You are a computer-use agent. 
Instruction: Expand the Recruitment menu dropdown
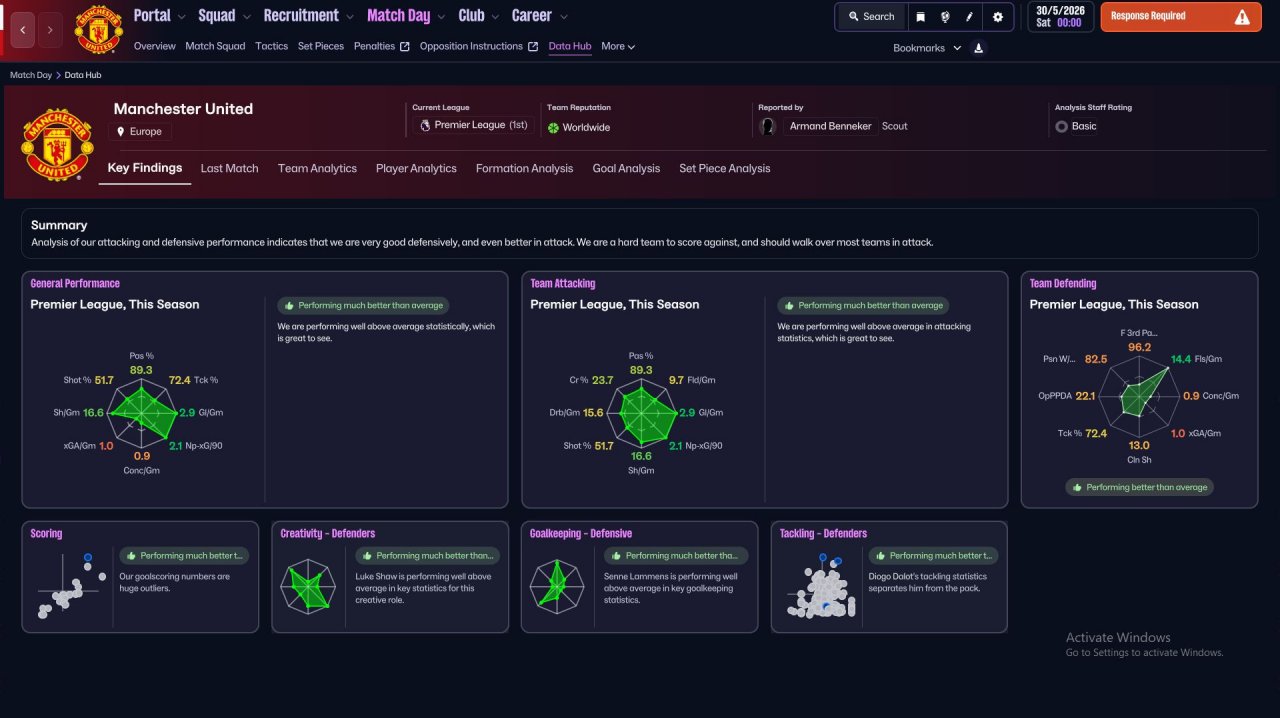[349, 17]
